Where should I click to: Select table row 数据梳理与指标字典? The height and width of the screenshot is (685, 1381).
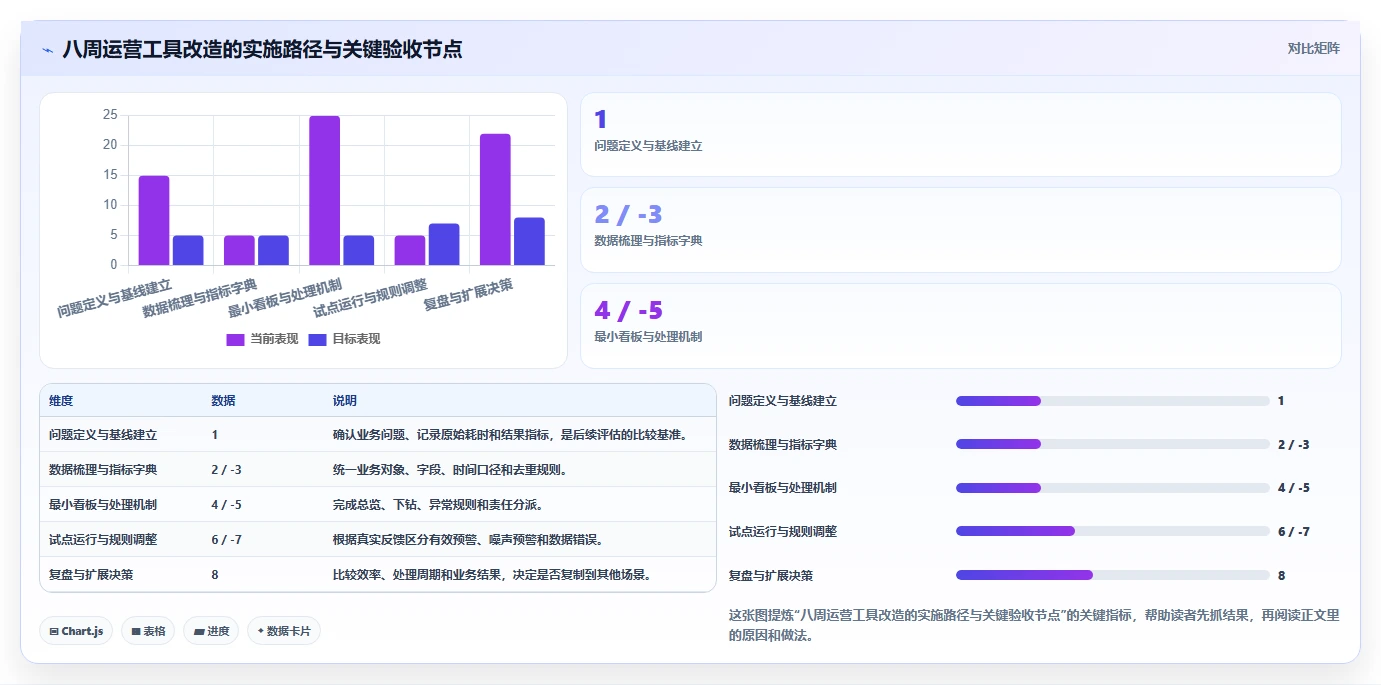tap(378, 470)
